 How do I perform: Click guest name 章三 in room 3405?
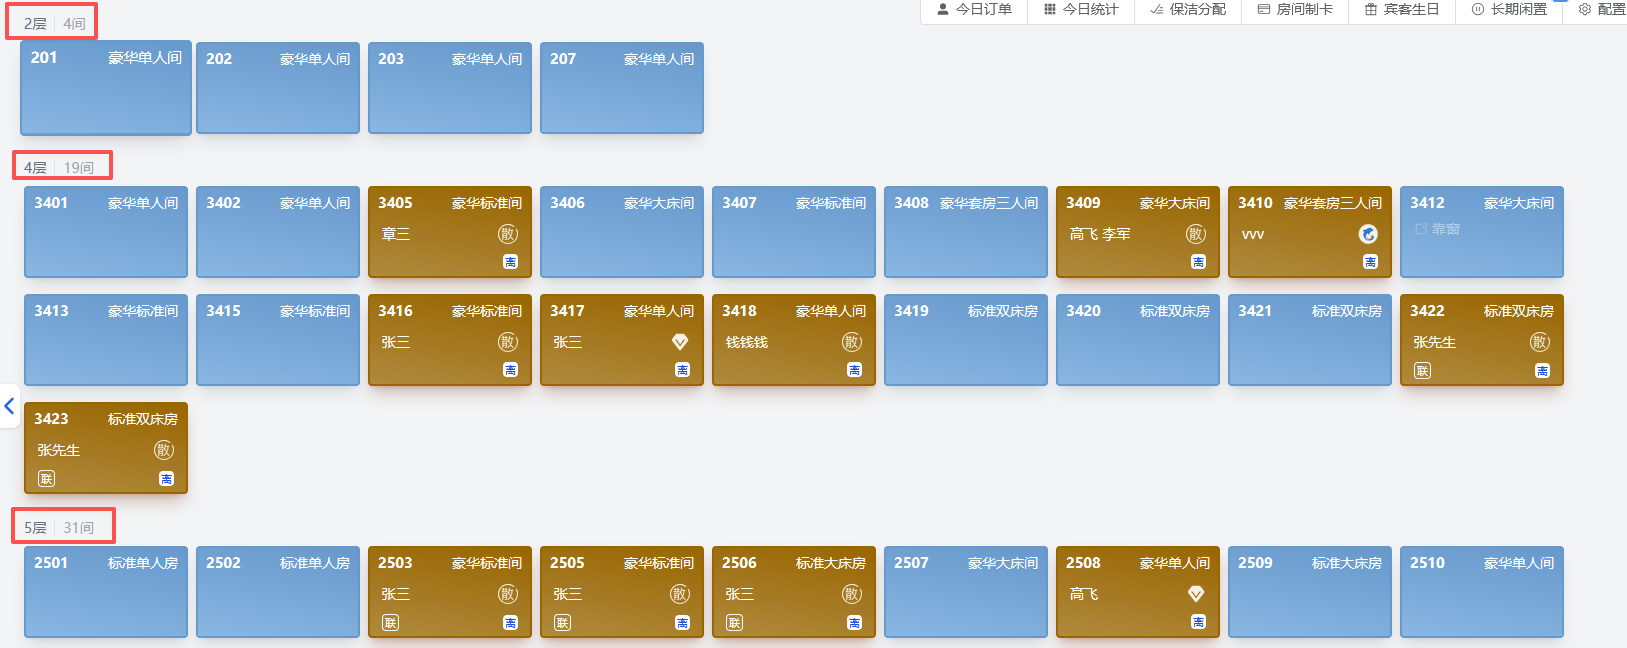396,234
